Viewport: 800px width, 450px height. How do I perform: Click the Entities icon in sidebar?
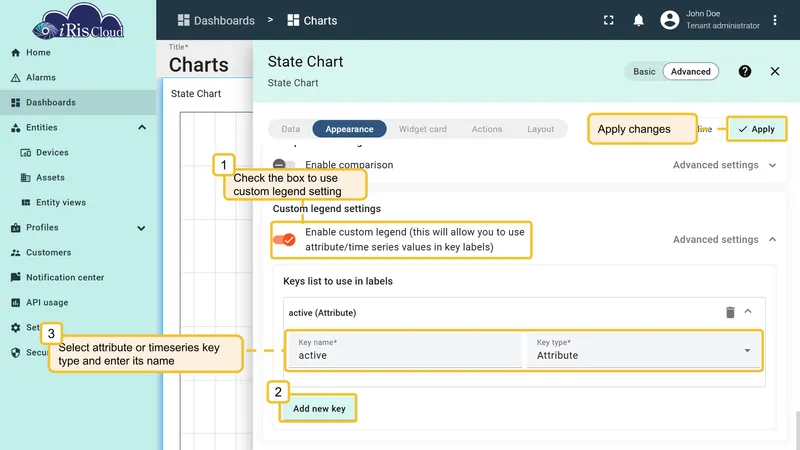16,128
